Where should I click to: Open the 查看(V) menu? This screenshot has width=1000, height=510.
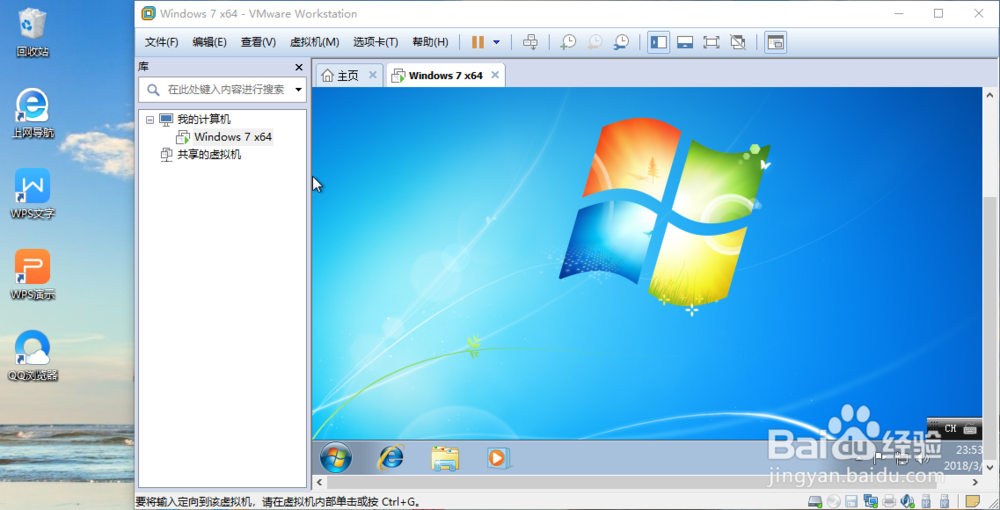(x=258, y=42)
